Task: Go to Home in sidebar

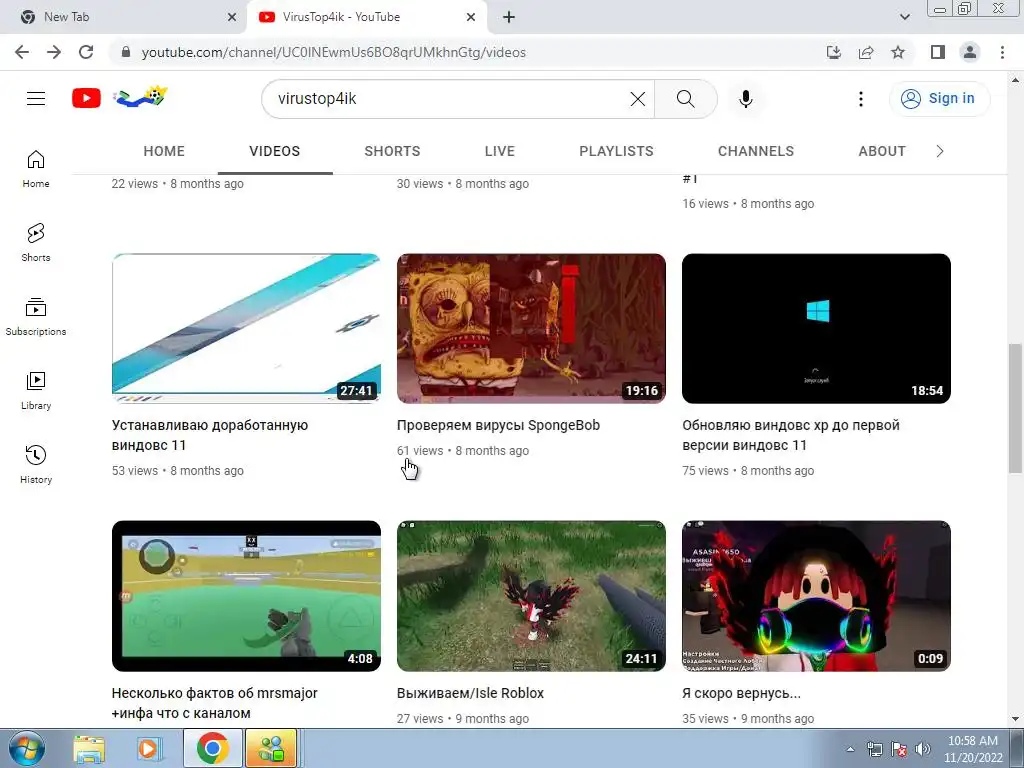Action: 36,168
